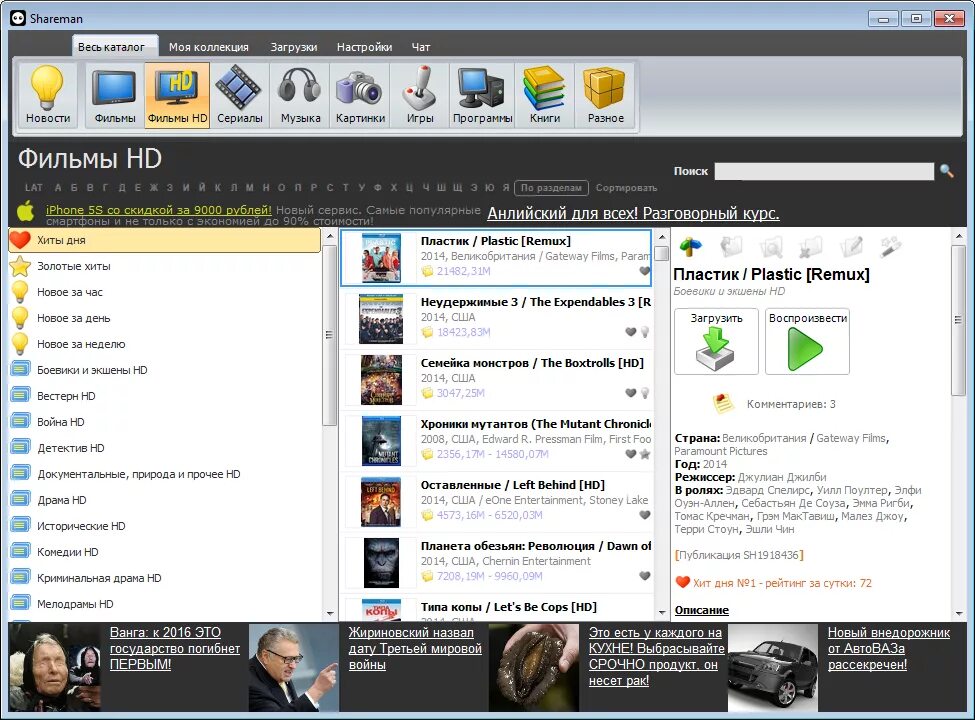Click the green apple ad icon
Image resolution: width=975 pixels, height=720 pixels.
click(25, 211)
